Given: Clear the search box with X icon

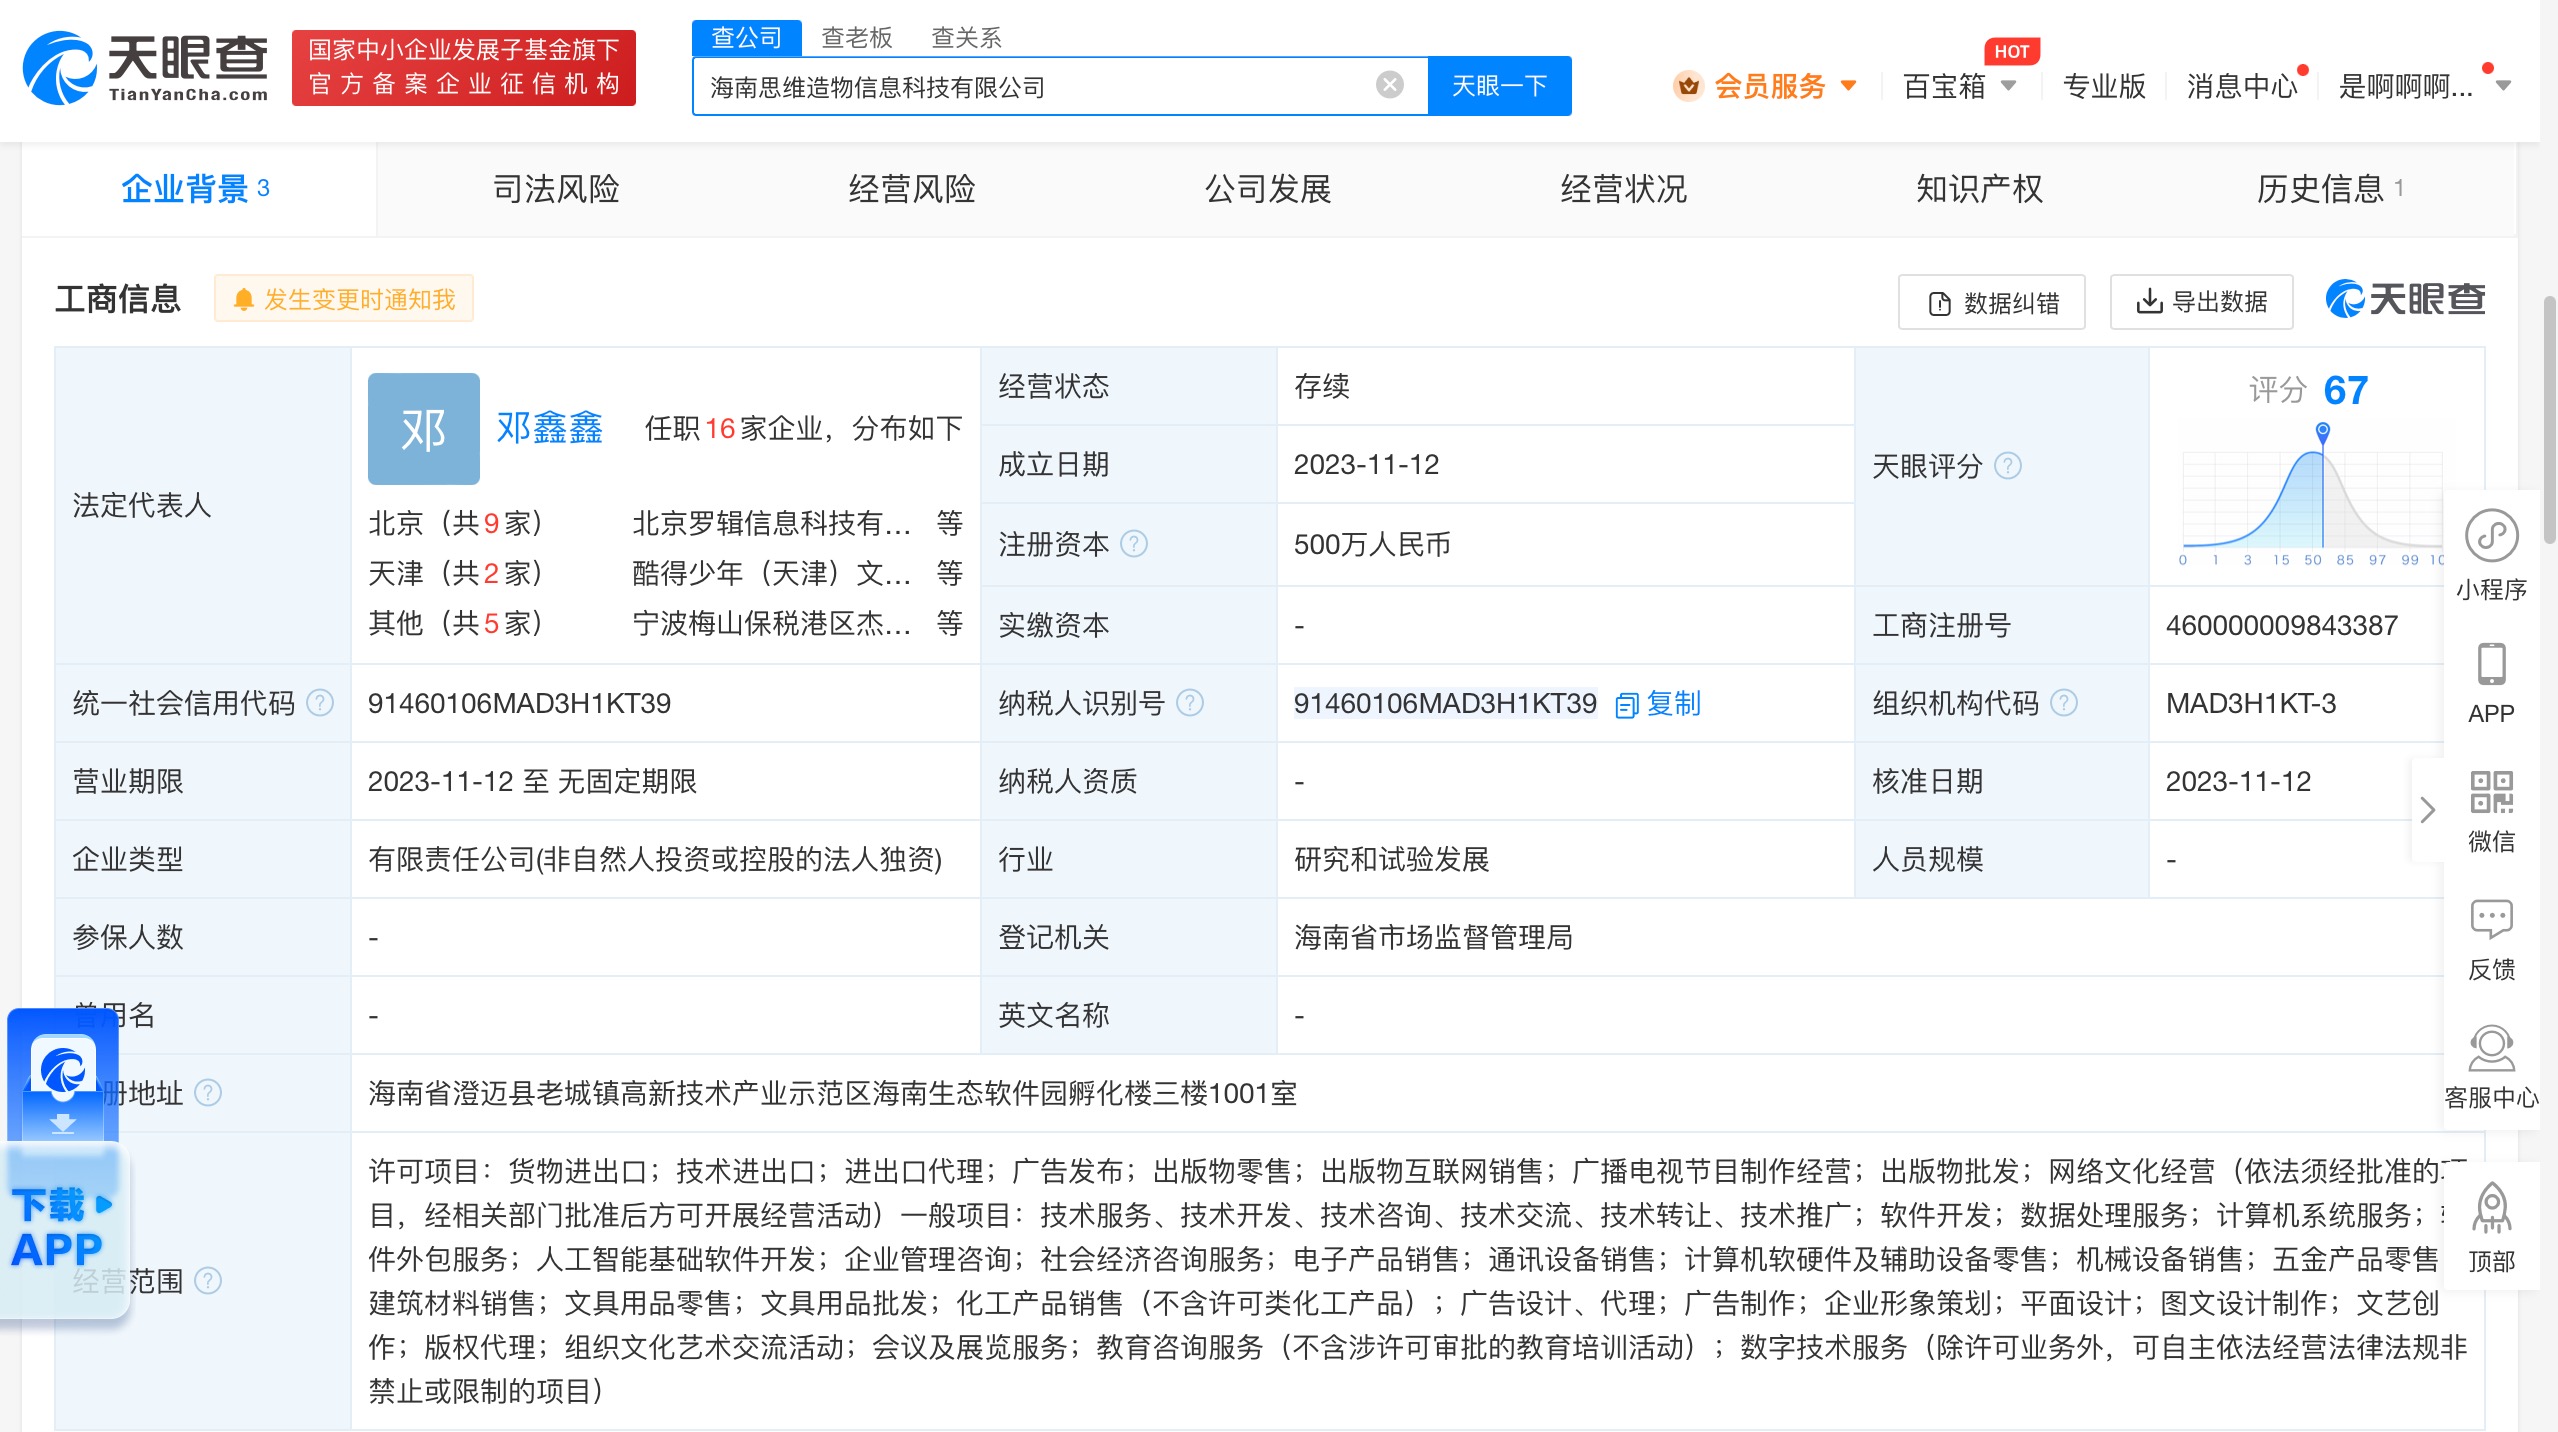Looking at the screenshot, I should click(1389, 86).
